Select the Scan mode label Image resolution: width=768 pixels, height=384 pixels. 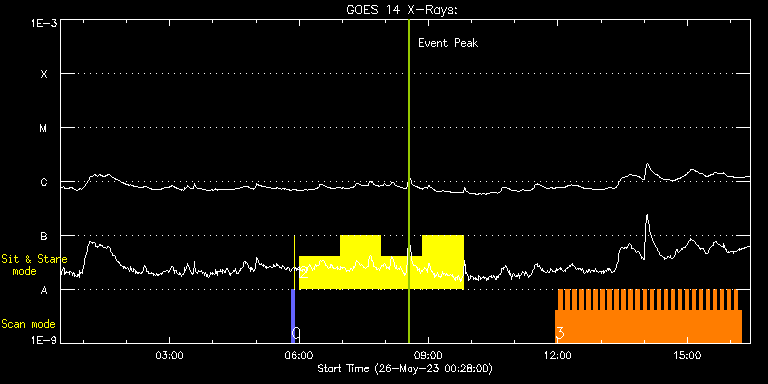[28, 324]
